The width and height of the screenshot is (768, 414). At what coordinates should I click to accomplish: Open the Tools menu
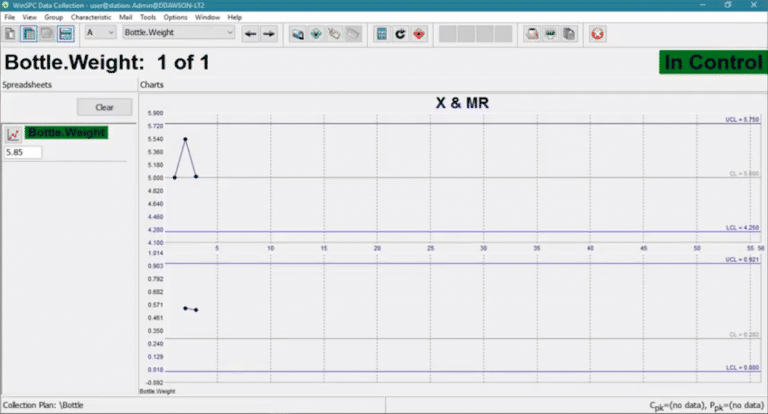(148, 17)
